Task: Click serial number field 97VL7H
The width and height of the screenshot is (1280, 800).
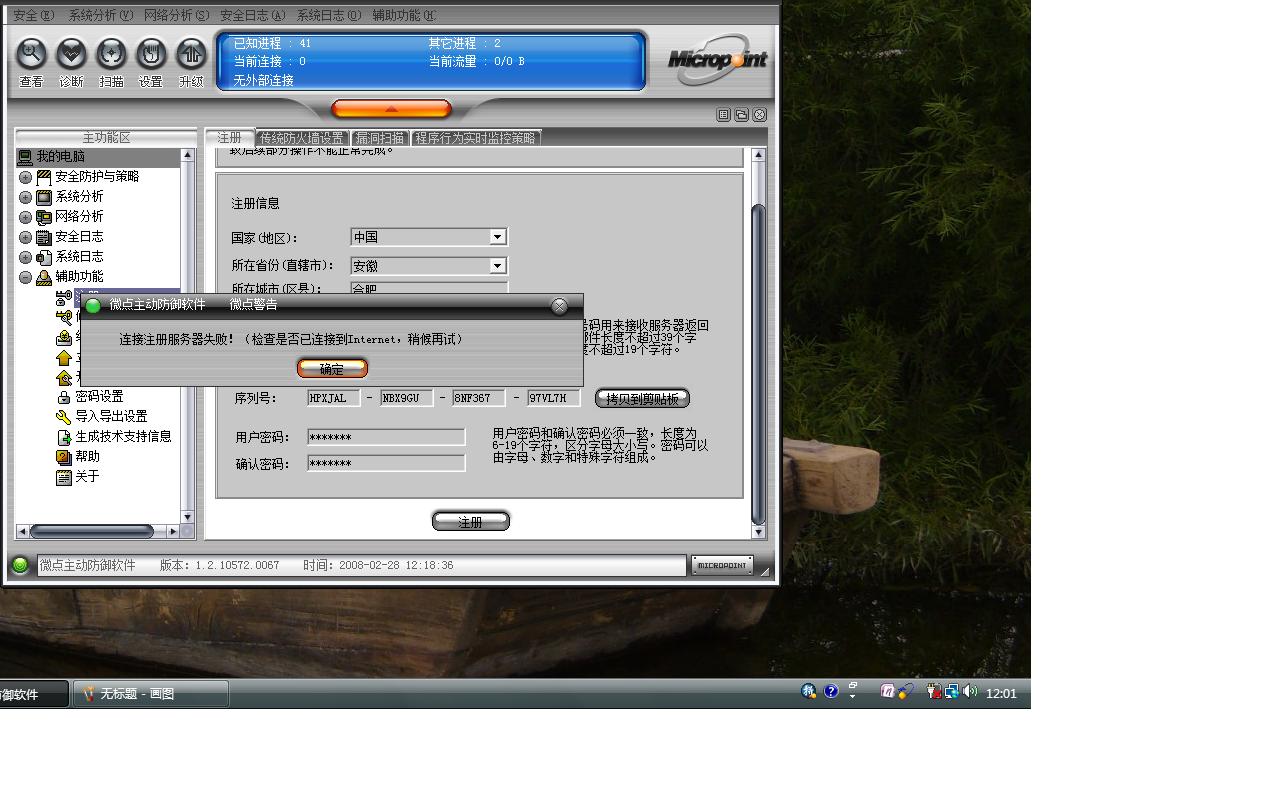Action: (554, 398)
